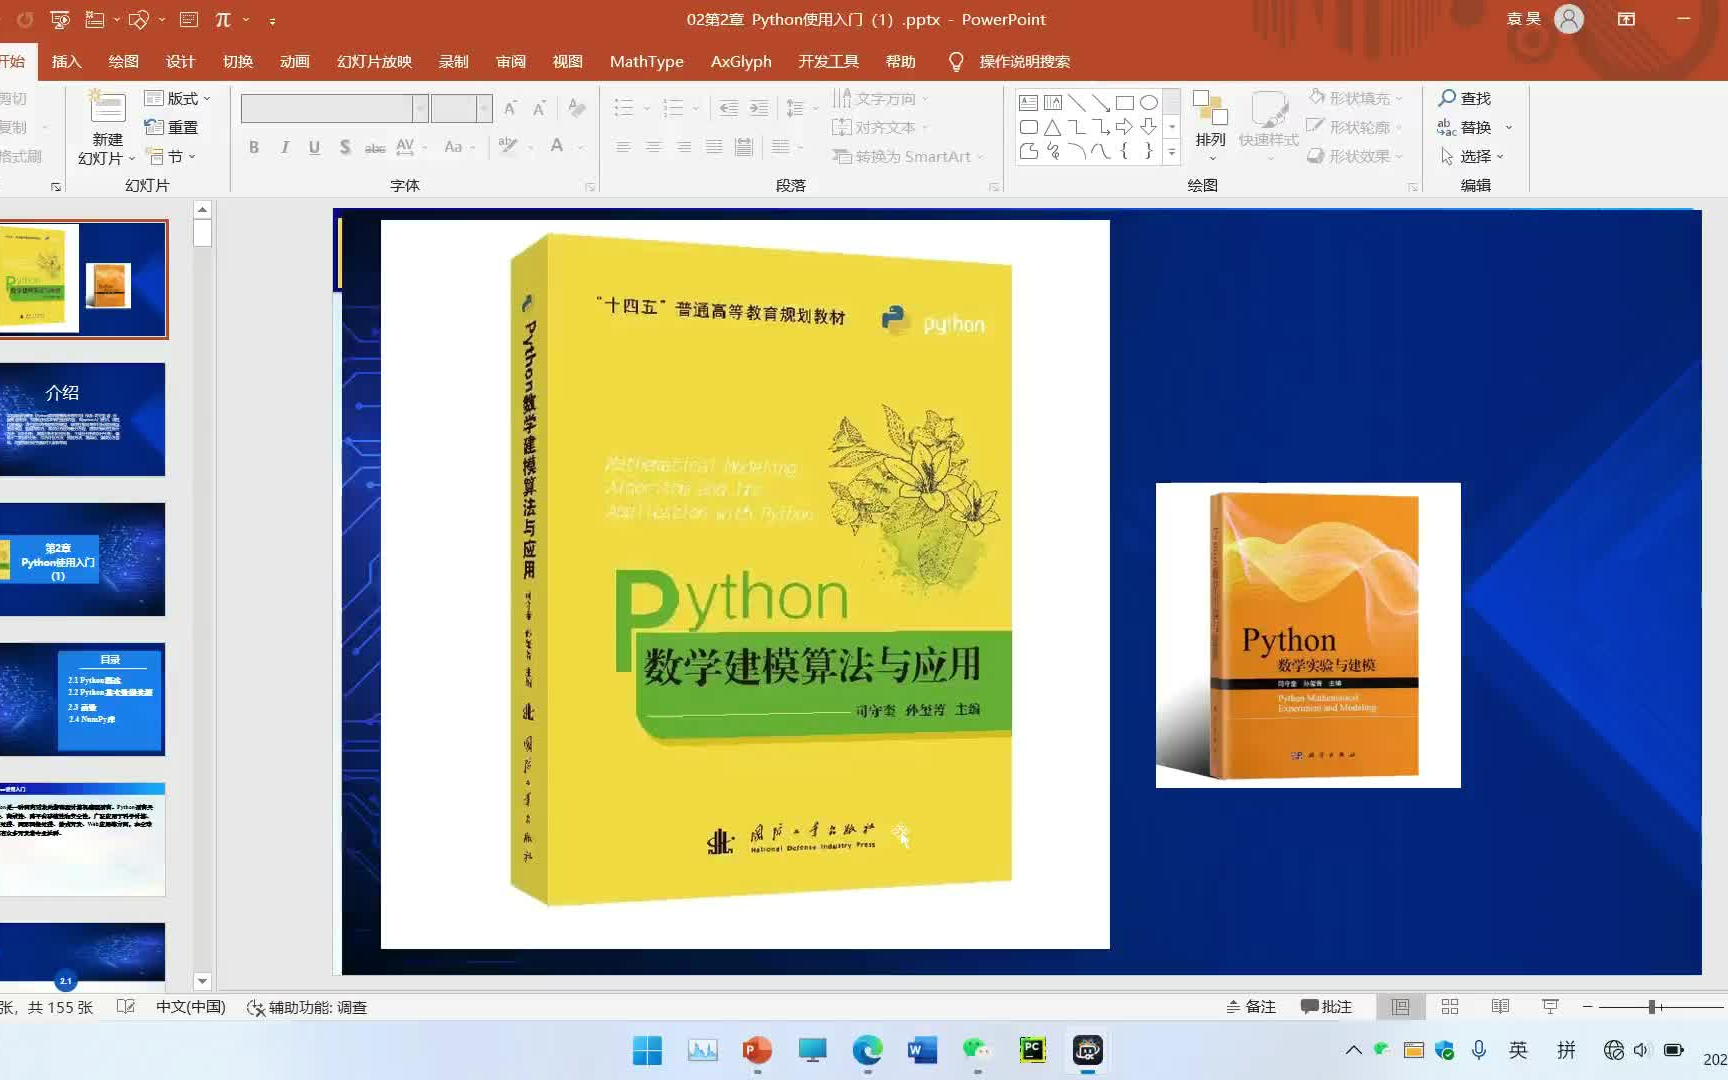
Task: Select the down arrow shape in the gallery
Action: (1148, 127)
